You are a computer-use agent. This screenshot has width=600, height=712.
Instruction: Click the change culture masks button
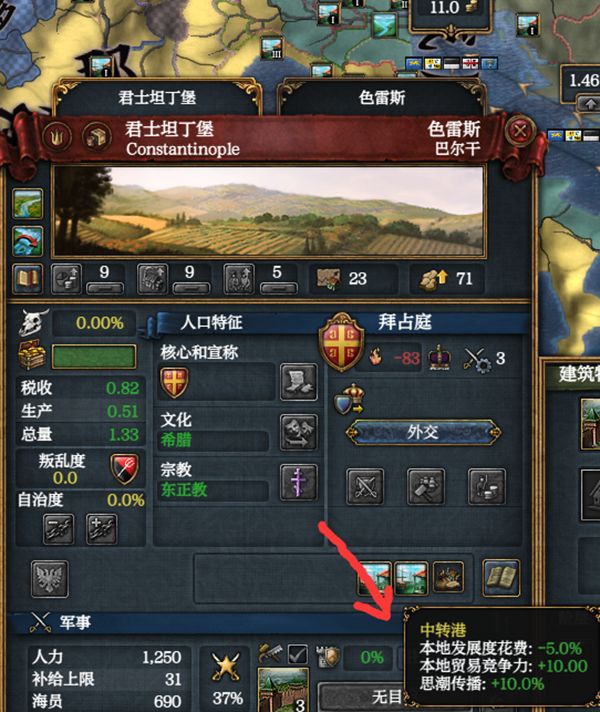298,432
